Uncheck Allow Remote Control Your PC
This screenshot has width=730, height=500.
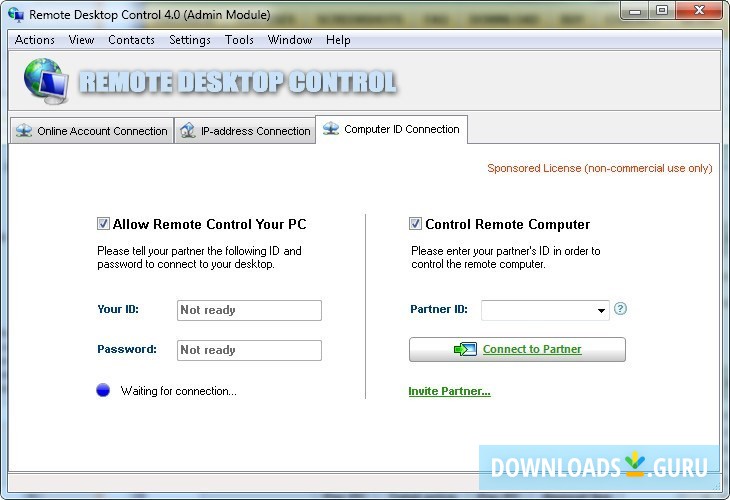[103, 224]
